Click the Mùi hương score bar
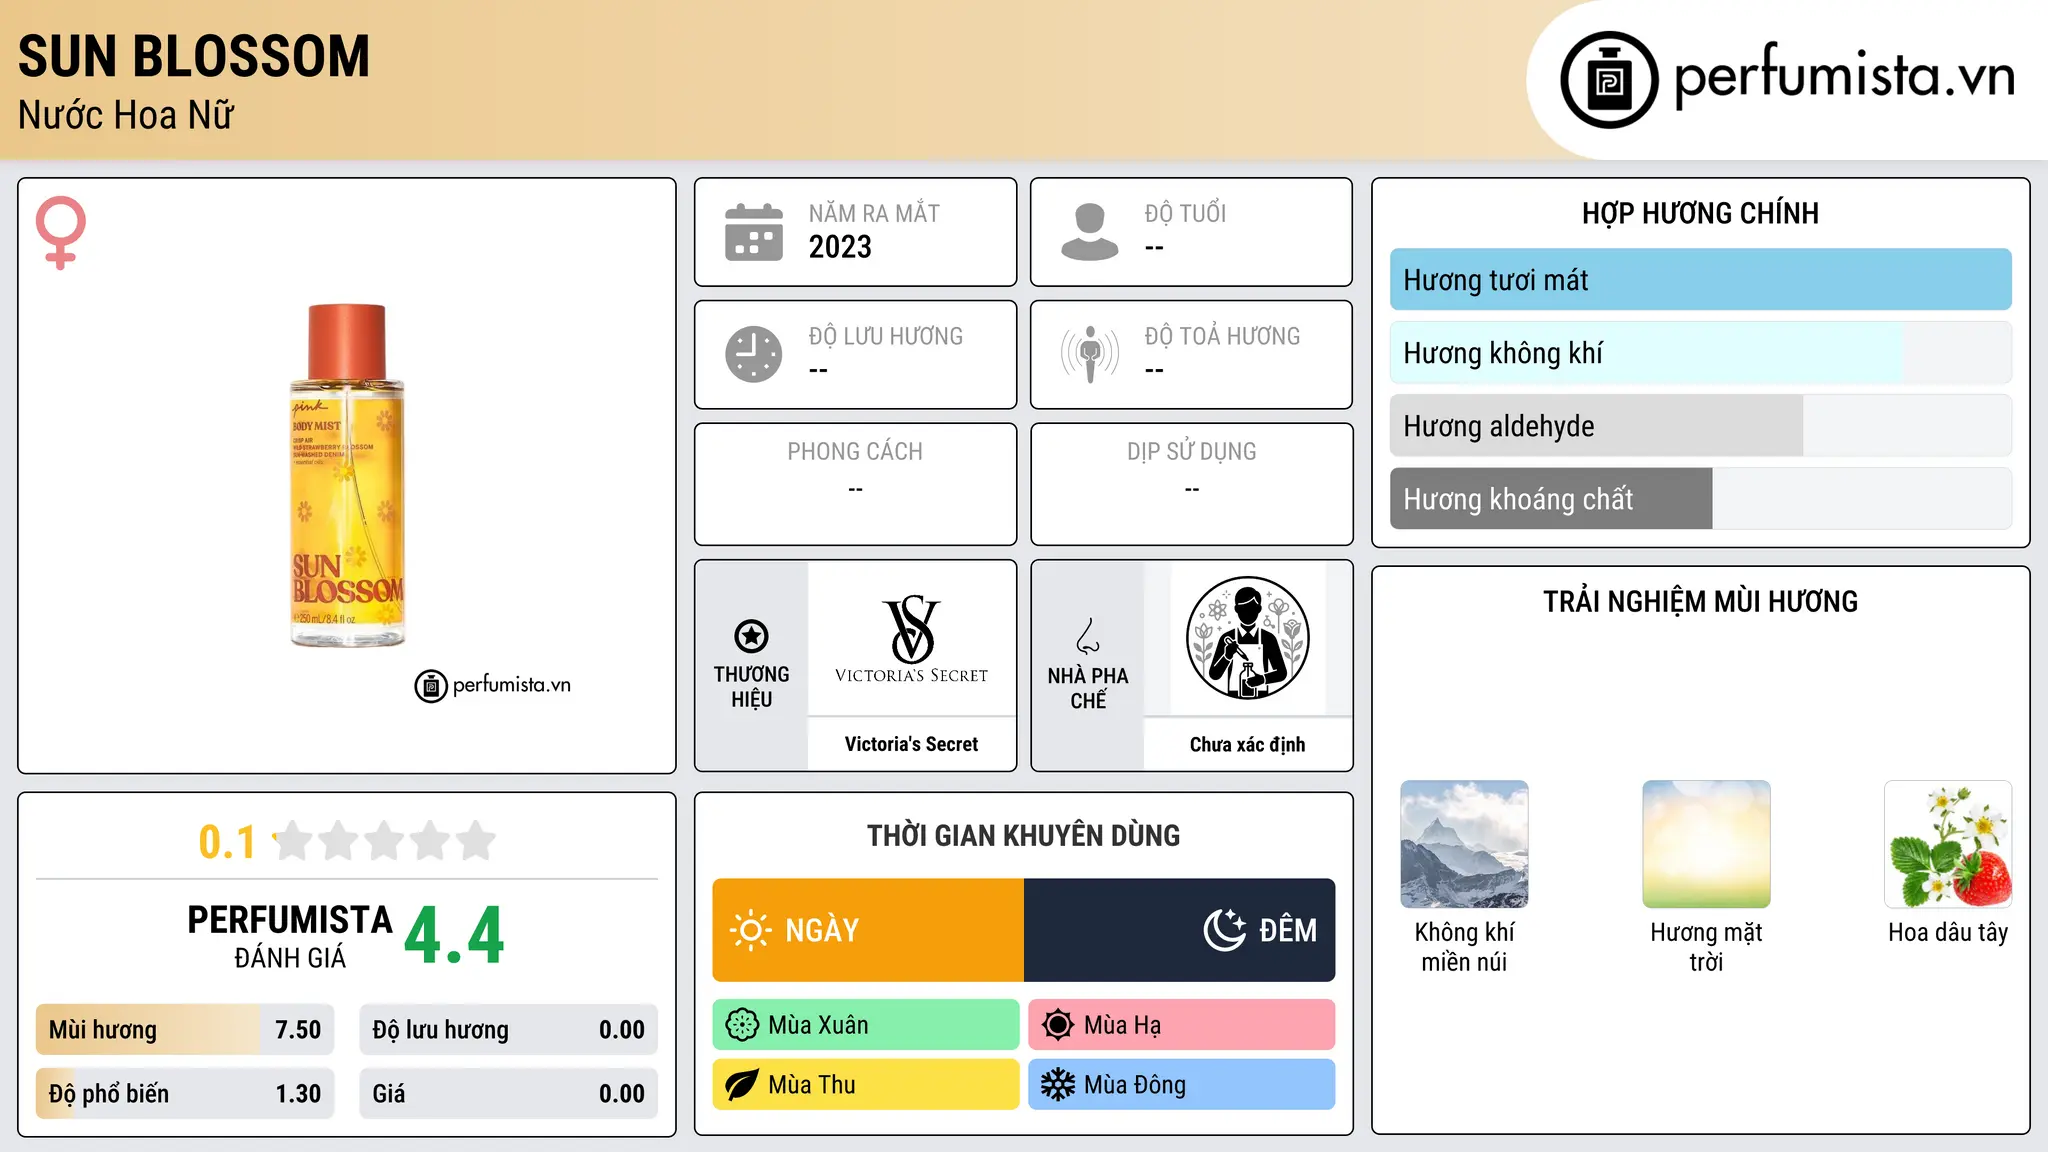The height and width of the screenshot is (1152, 2048). point(185,1030)
